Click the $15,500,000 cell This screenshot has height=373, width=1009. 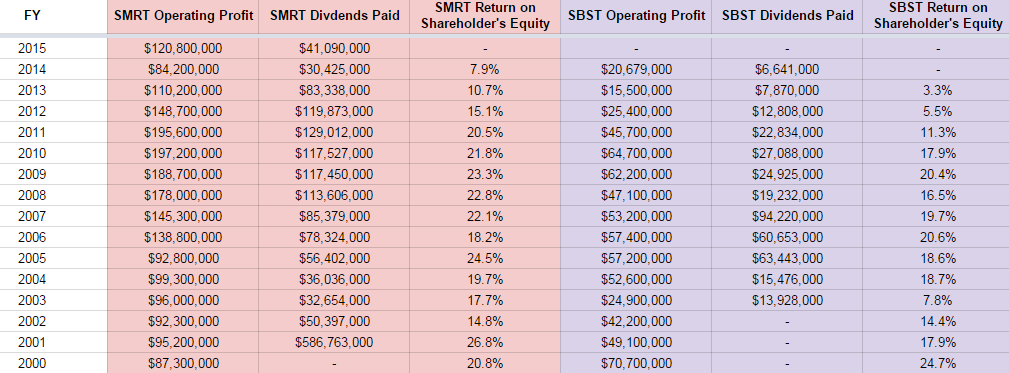click(x=636, y=91)
